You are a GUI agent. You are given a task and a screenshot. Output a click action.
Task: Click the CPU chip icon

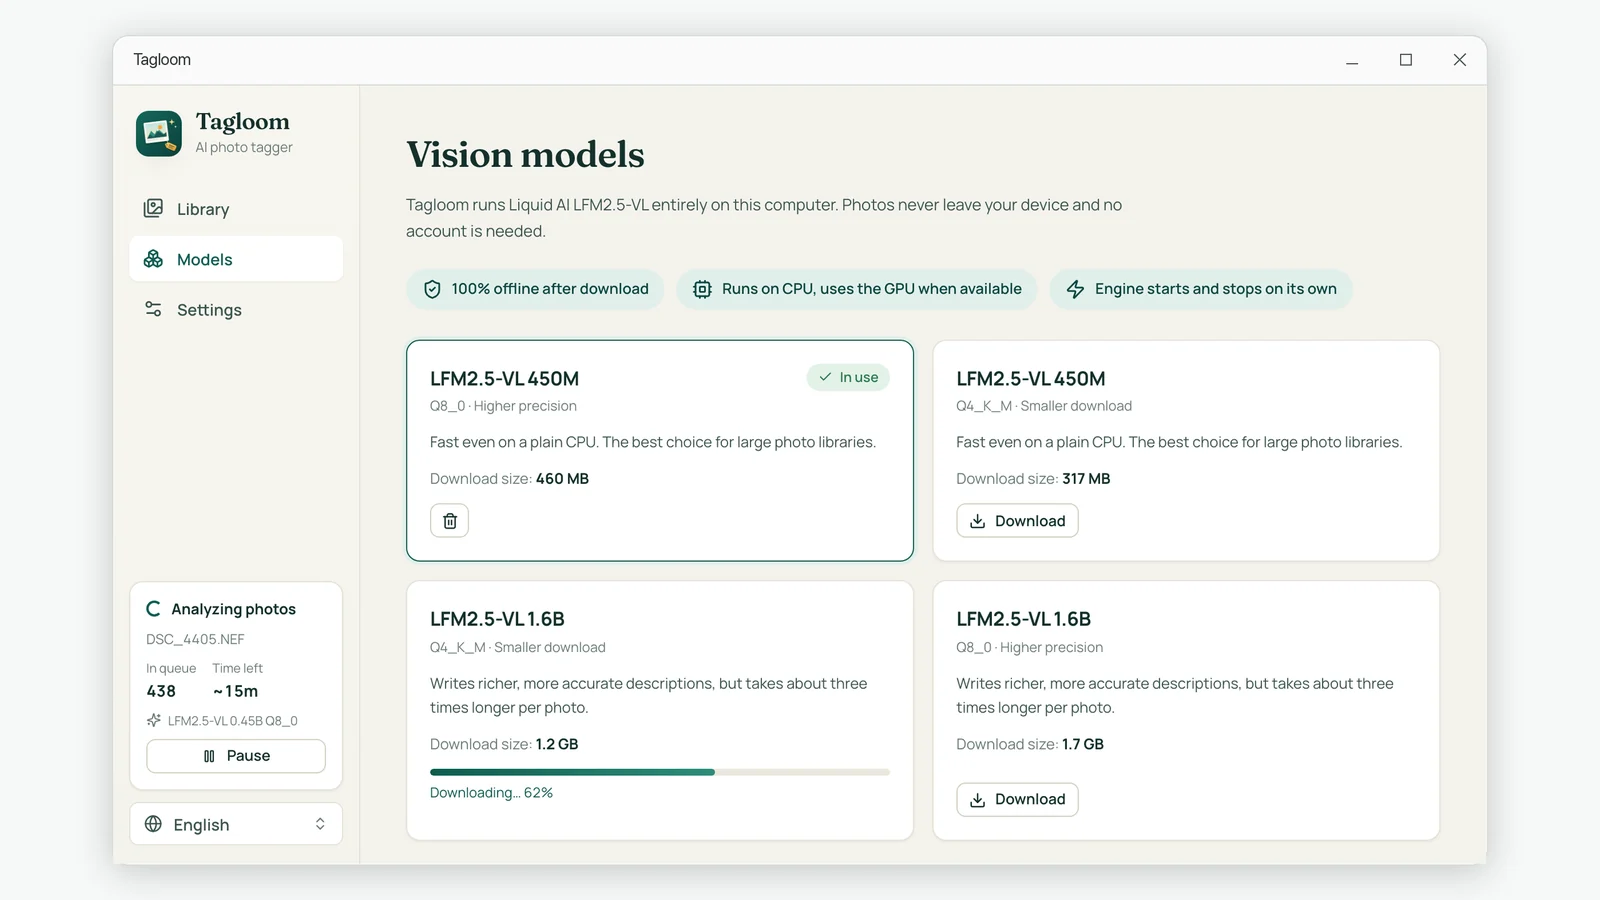[703, 289]
